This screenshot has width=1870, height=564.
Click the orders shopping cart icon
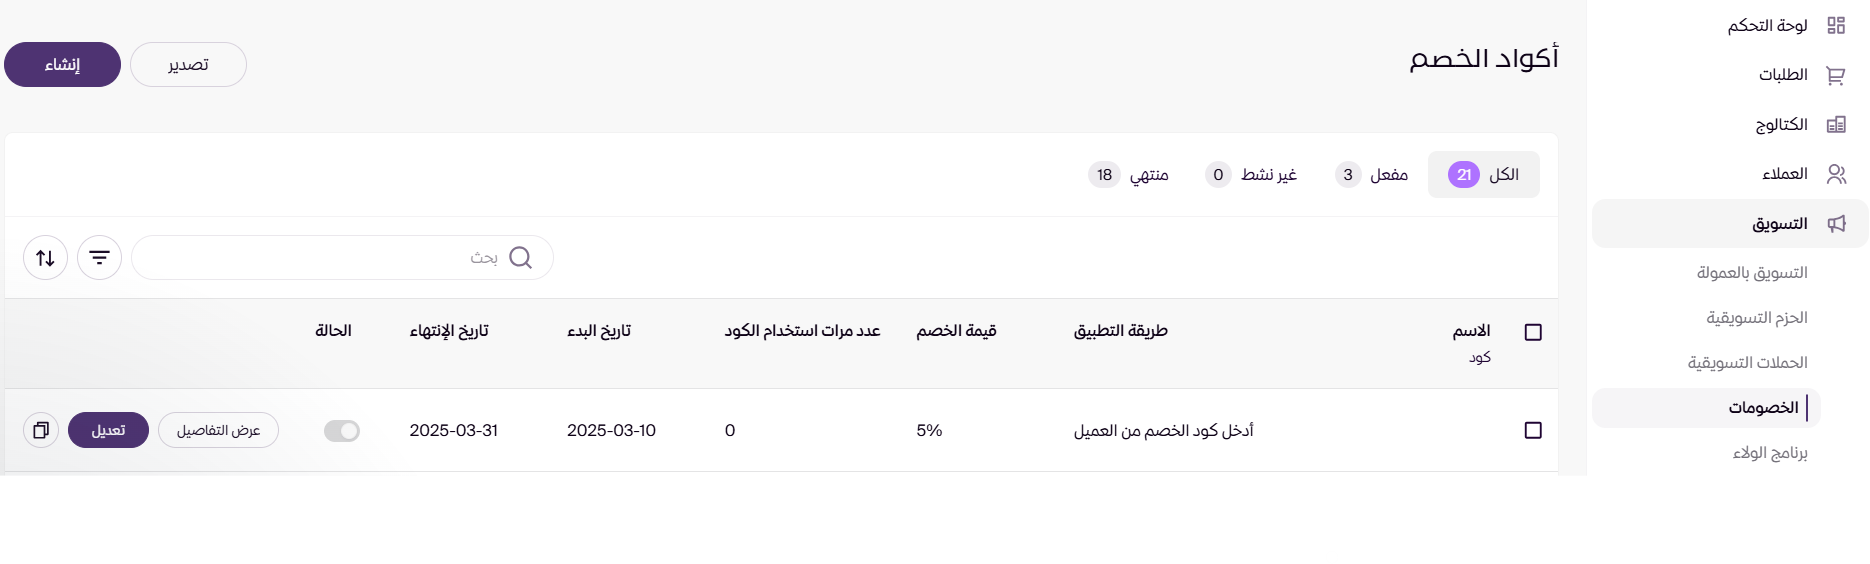point(1836,76)
